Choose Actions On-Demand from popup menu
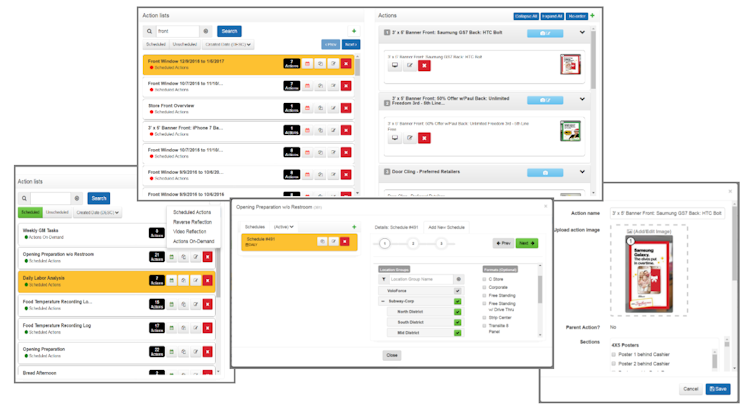 point(194,241)
